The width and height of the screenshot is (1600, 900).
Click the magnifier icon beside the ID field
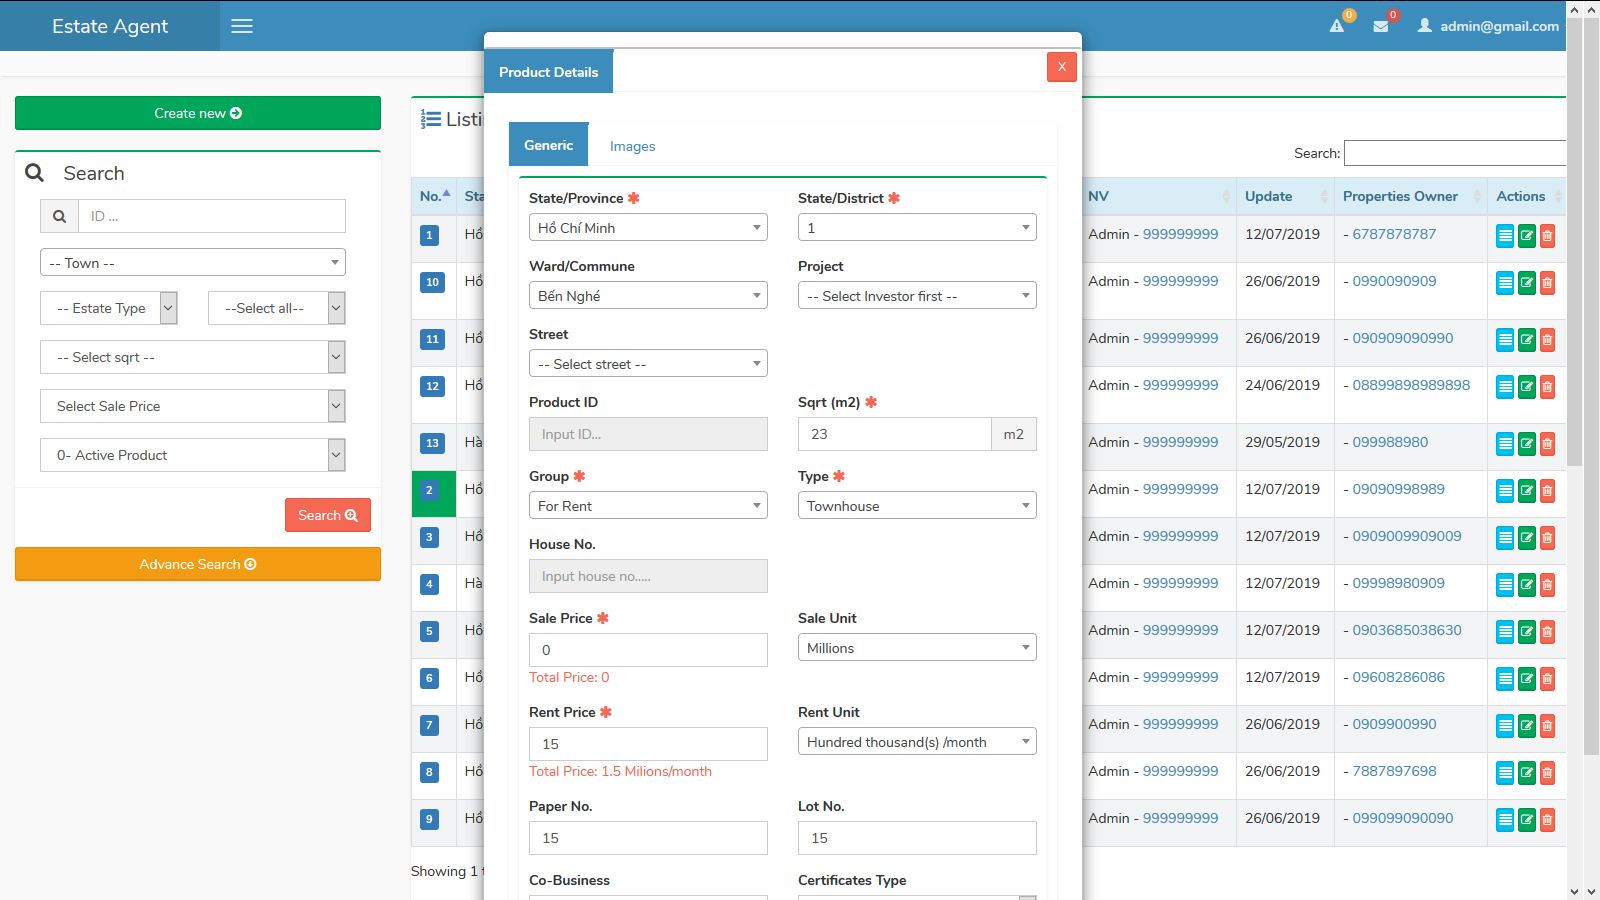pyautogui.click(x=59, y=216)
